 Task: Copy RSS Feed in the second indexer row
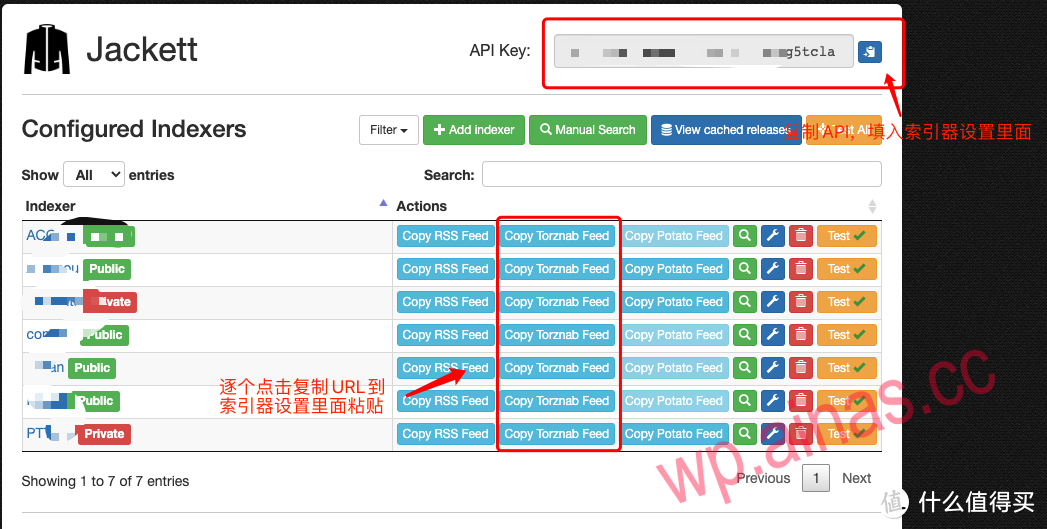tap(445, 269)
